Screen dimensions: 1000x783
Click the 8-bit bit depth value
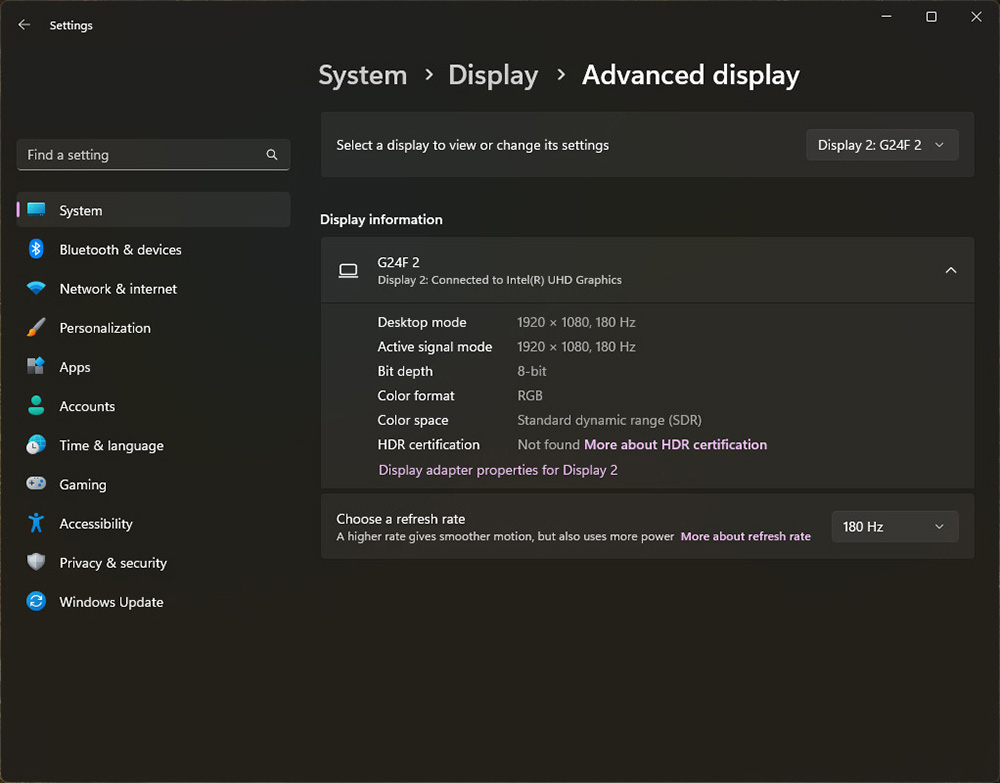(x=531, y=371)
